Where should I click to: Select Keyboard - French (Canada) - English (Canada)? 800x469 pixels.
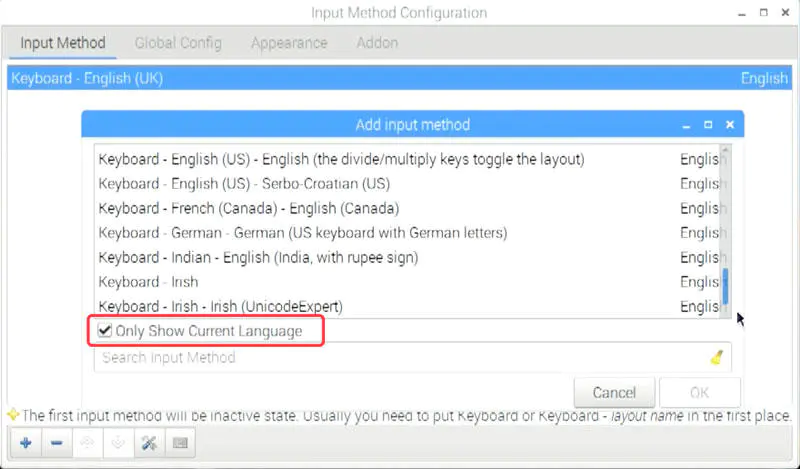(407, 208)
